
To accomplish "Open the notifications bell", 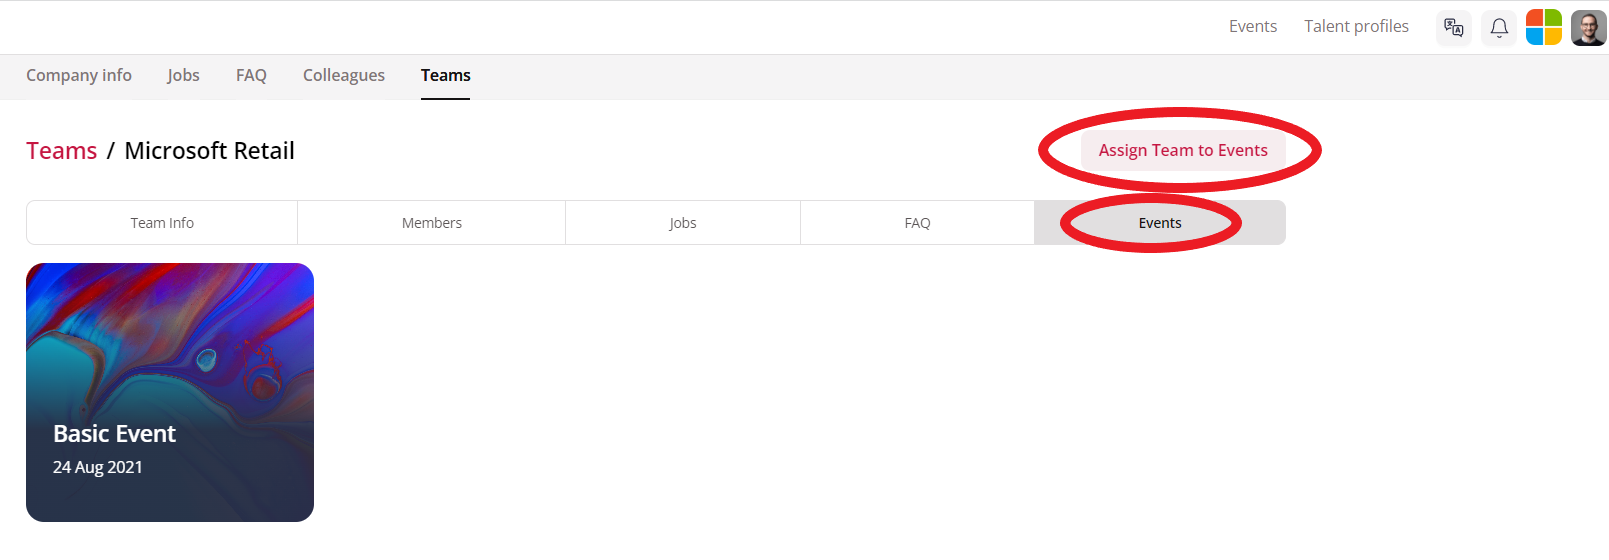I will tap(1499, 28).
